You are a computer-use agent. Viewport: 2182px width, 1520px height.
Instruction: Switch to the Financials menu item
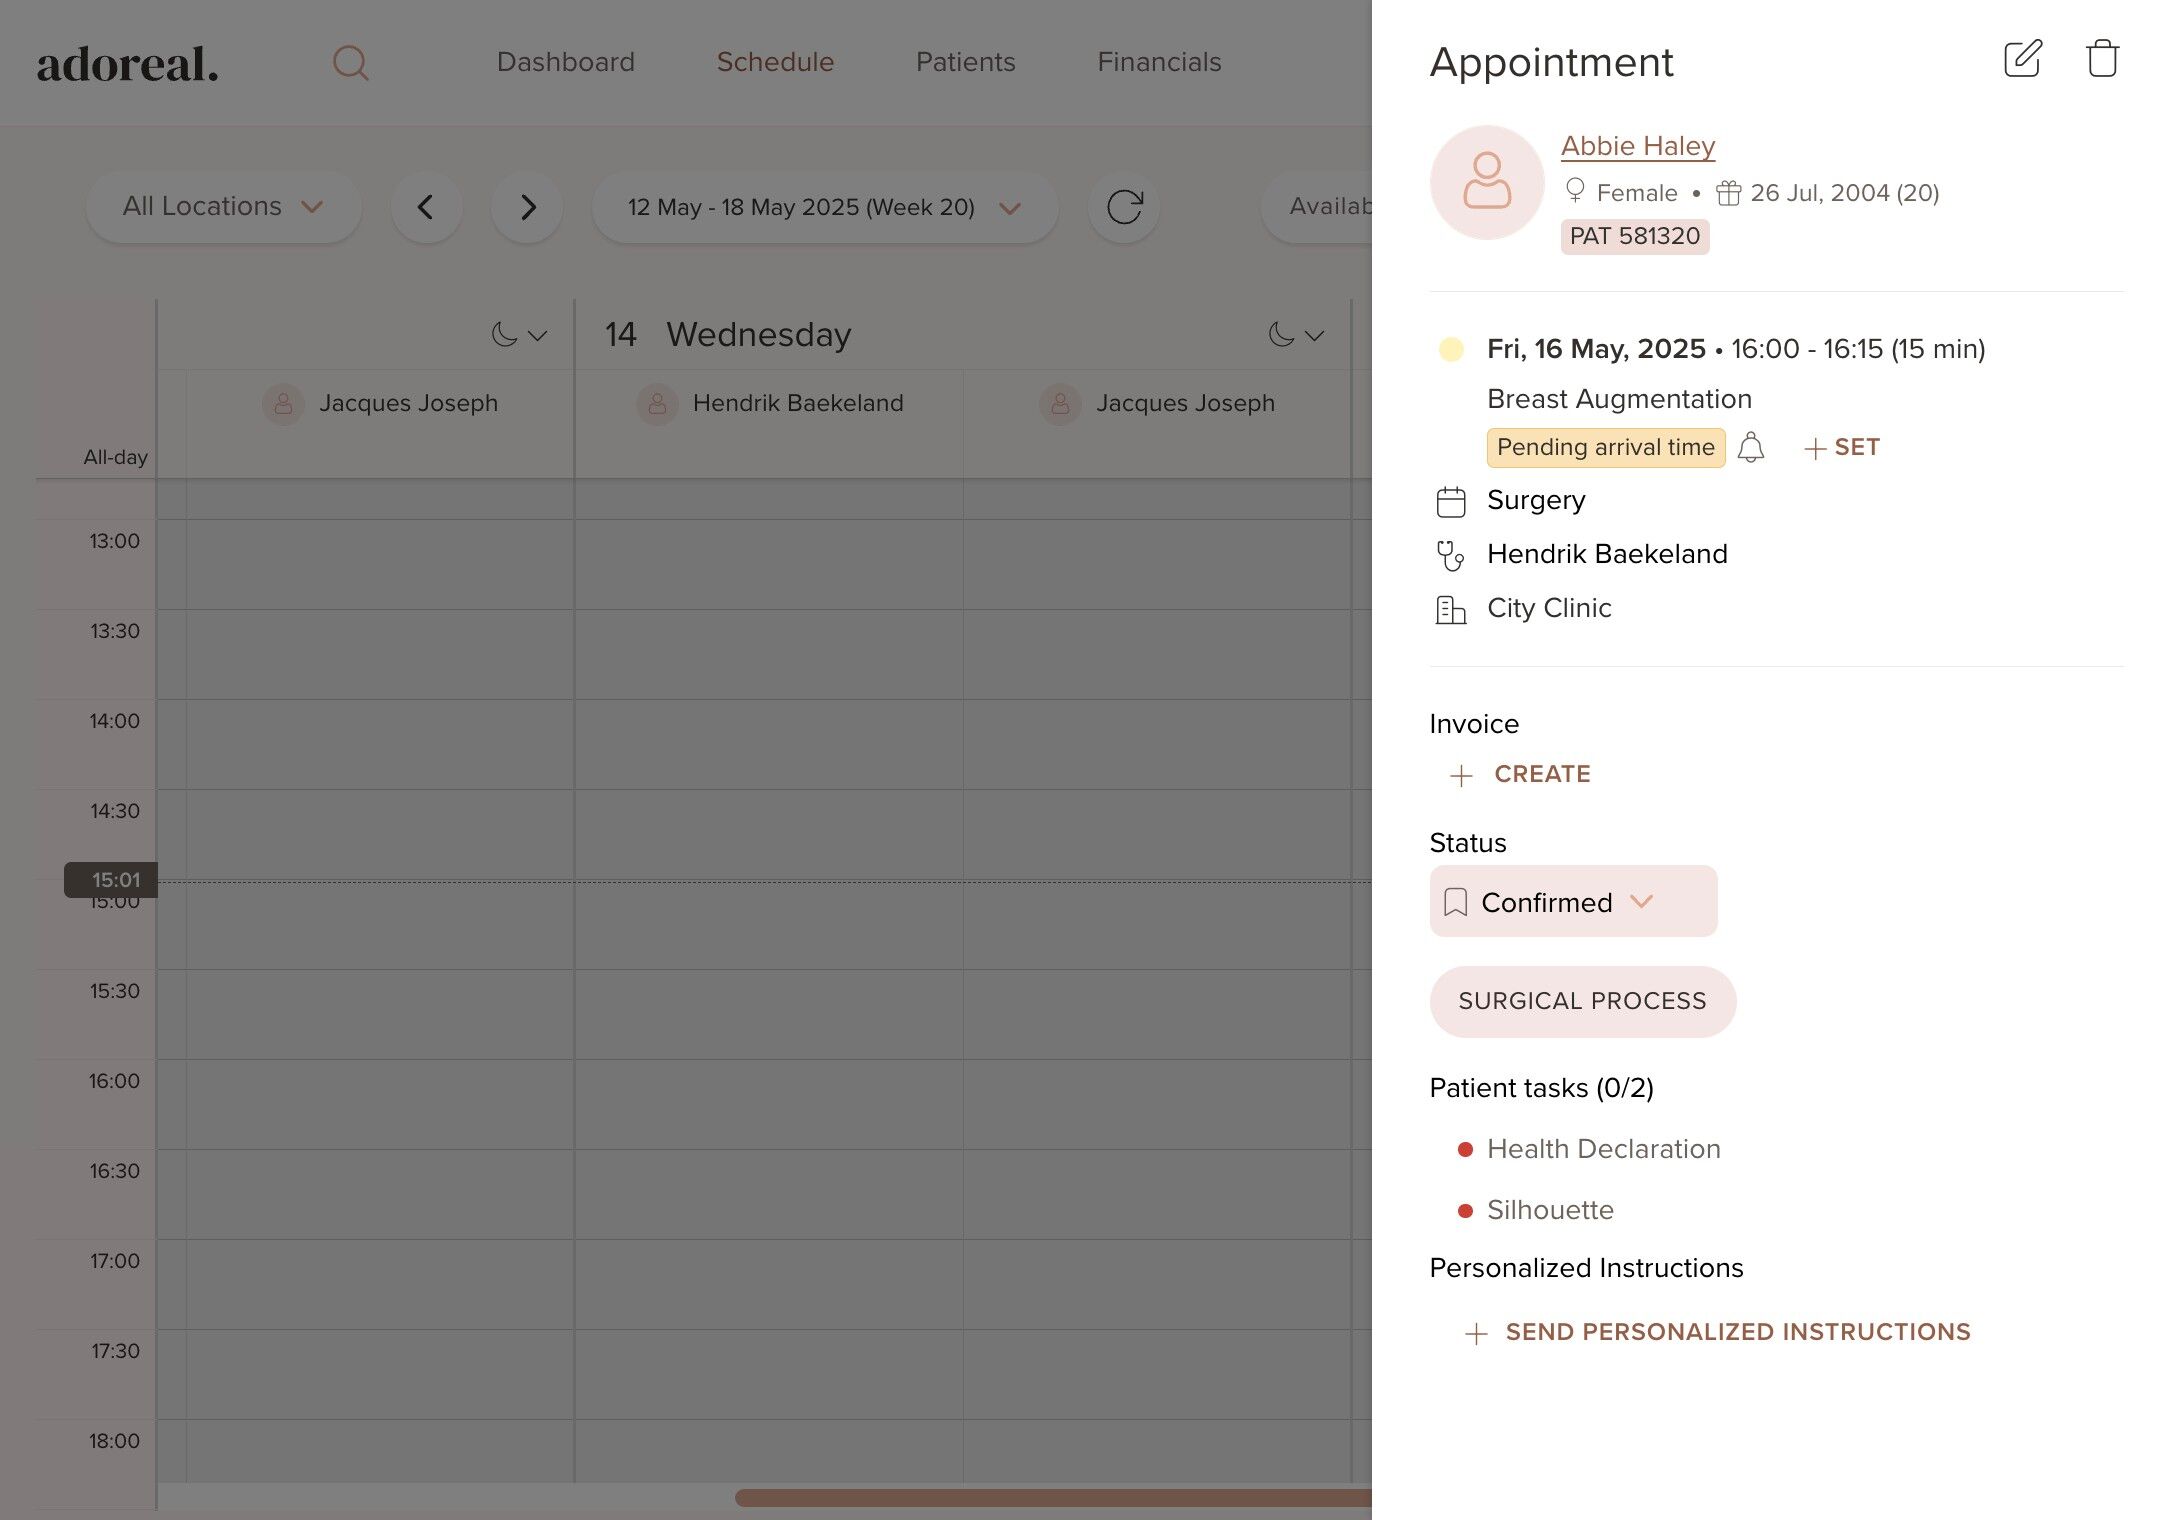tap(1159, 62)
